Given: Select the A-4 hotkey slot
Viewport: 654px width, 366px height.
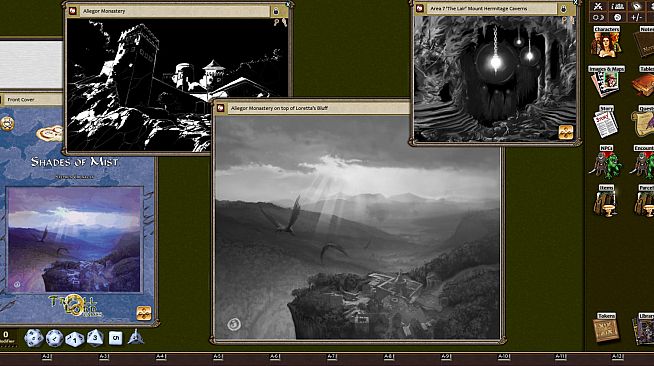Looking at the screenshot, I should point(161,357).
